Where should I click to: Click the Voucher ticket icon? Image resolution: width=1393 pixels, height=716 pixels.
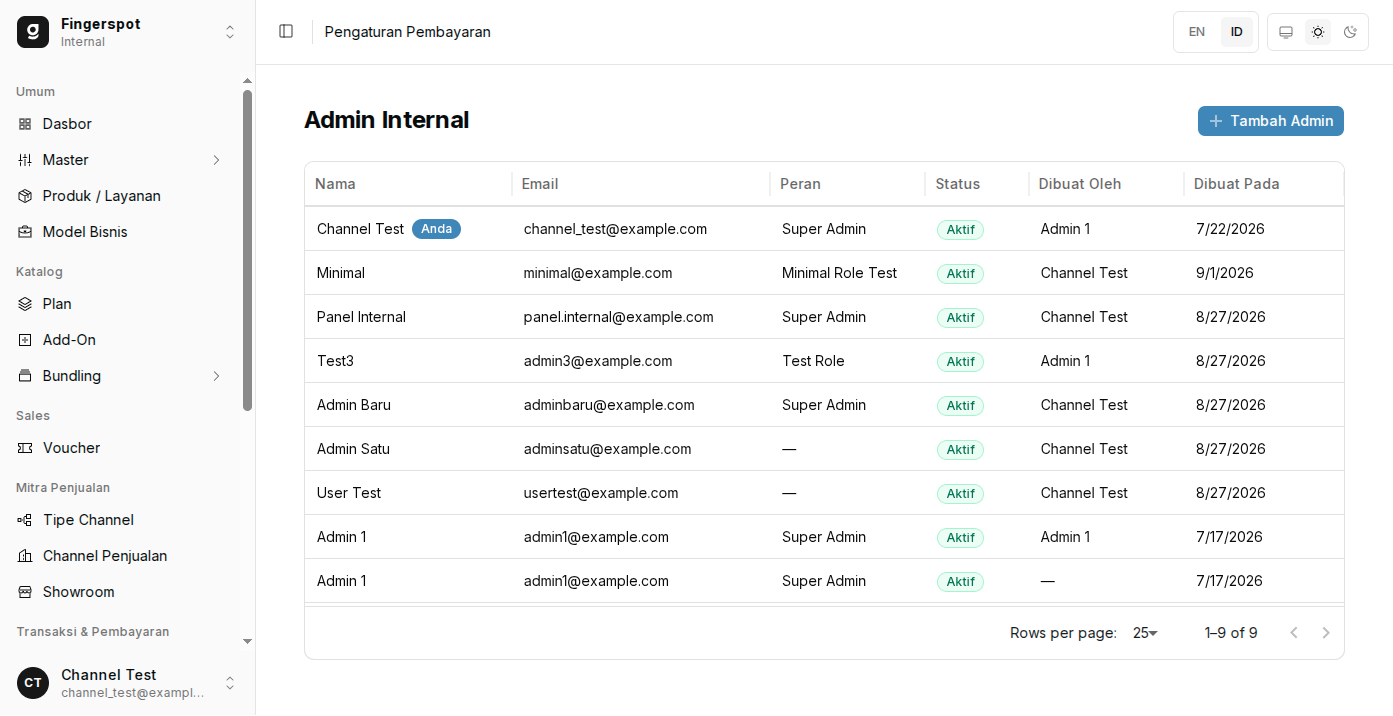coord(25,448)
